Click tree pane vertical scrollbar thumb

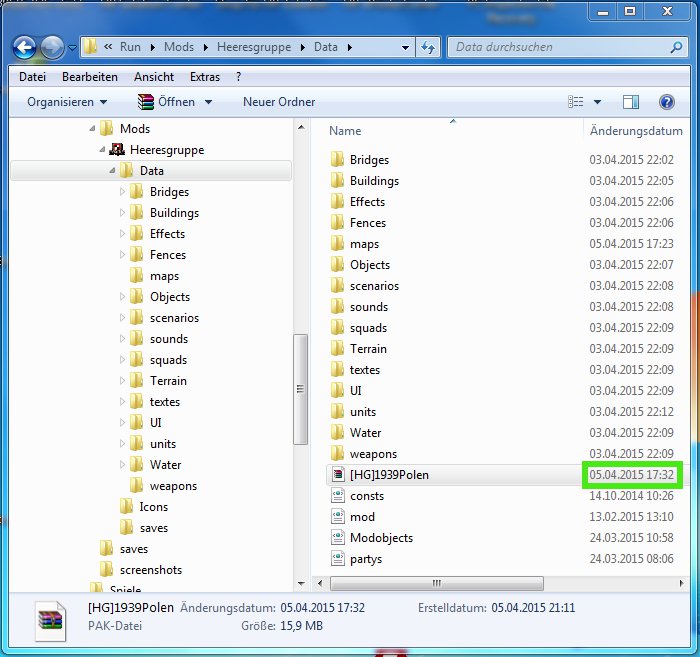(x=300, y=389)
